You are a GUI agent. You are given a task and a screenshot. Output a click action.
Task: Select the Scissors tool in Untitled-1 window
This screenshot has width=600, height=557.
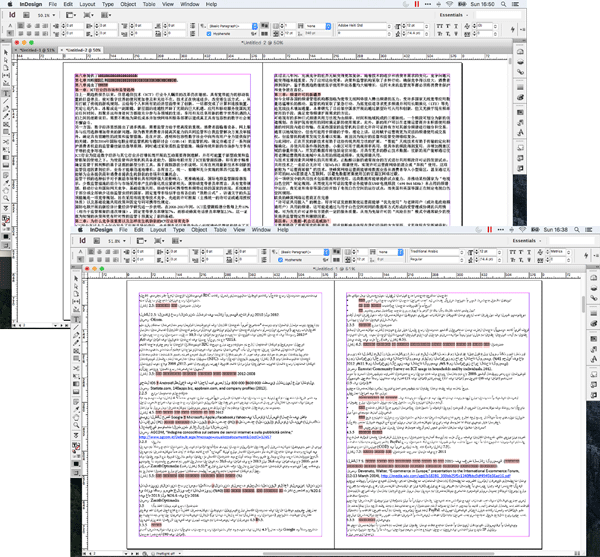pyautogui.click(x=76, y=368)
